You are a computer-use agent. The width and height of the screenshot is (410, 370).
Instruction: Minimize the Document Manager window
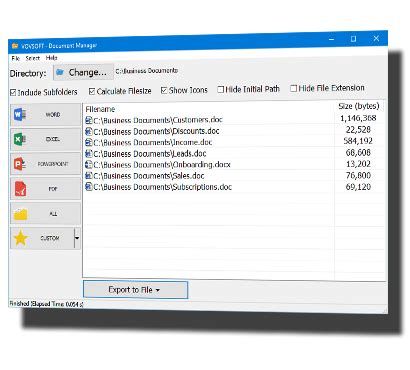331,40
